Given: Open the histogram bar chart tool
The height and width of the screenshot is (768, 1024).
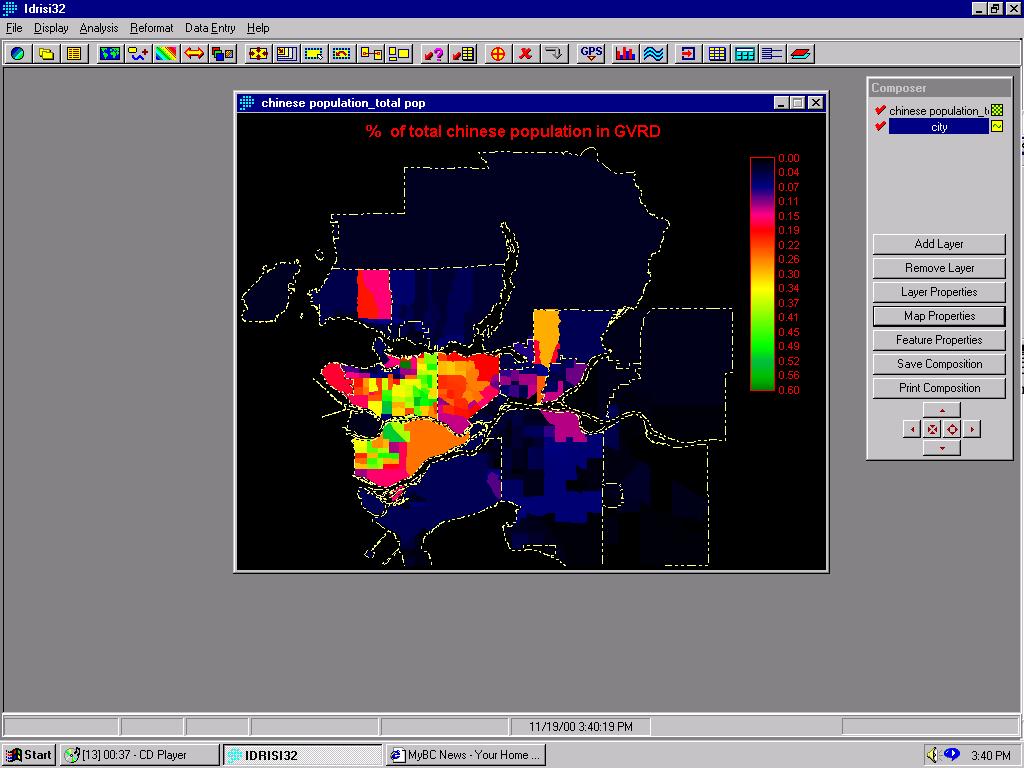Looking at the screenshot, I should [626, 54].
